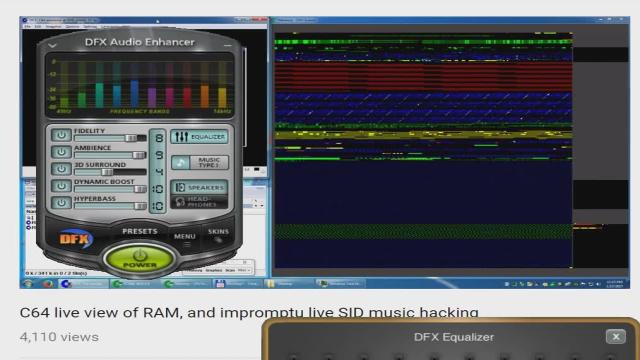Click the Dynamic Boost slider handle

140,189
